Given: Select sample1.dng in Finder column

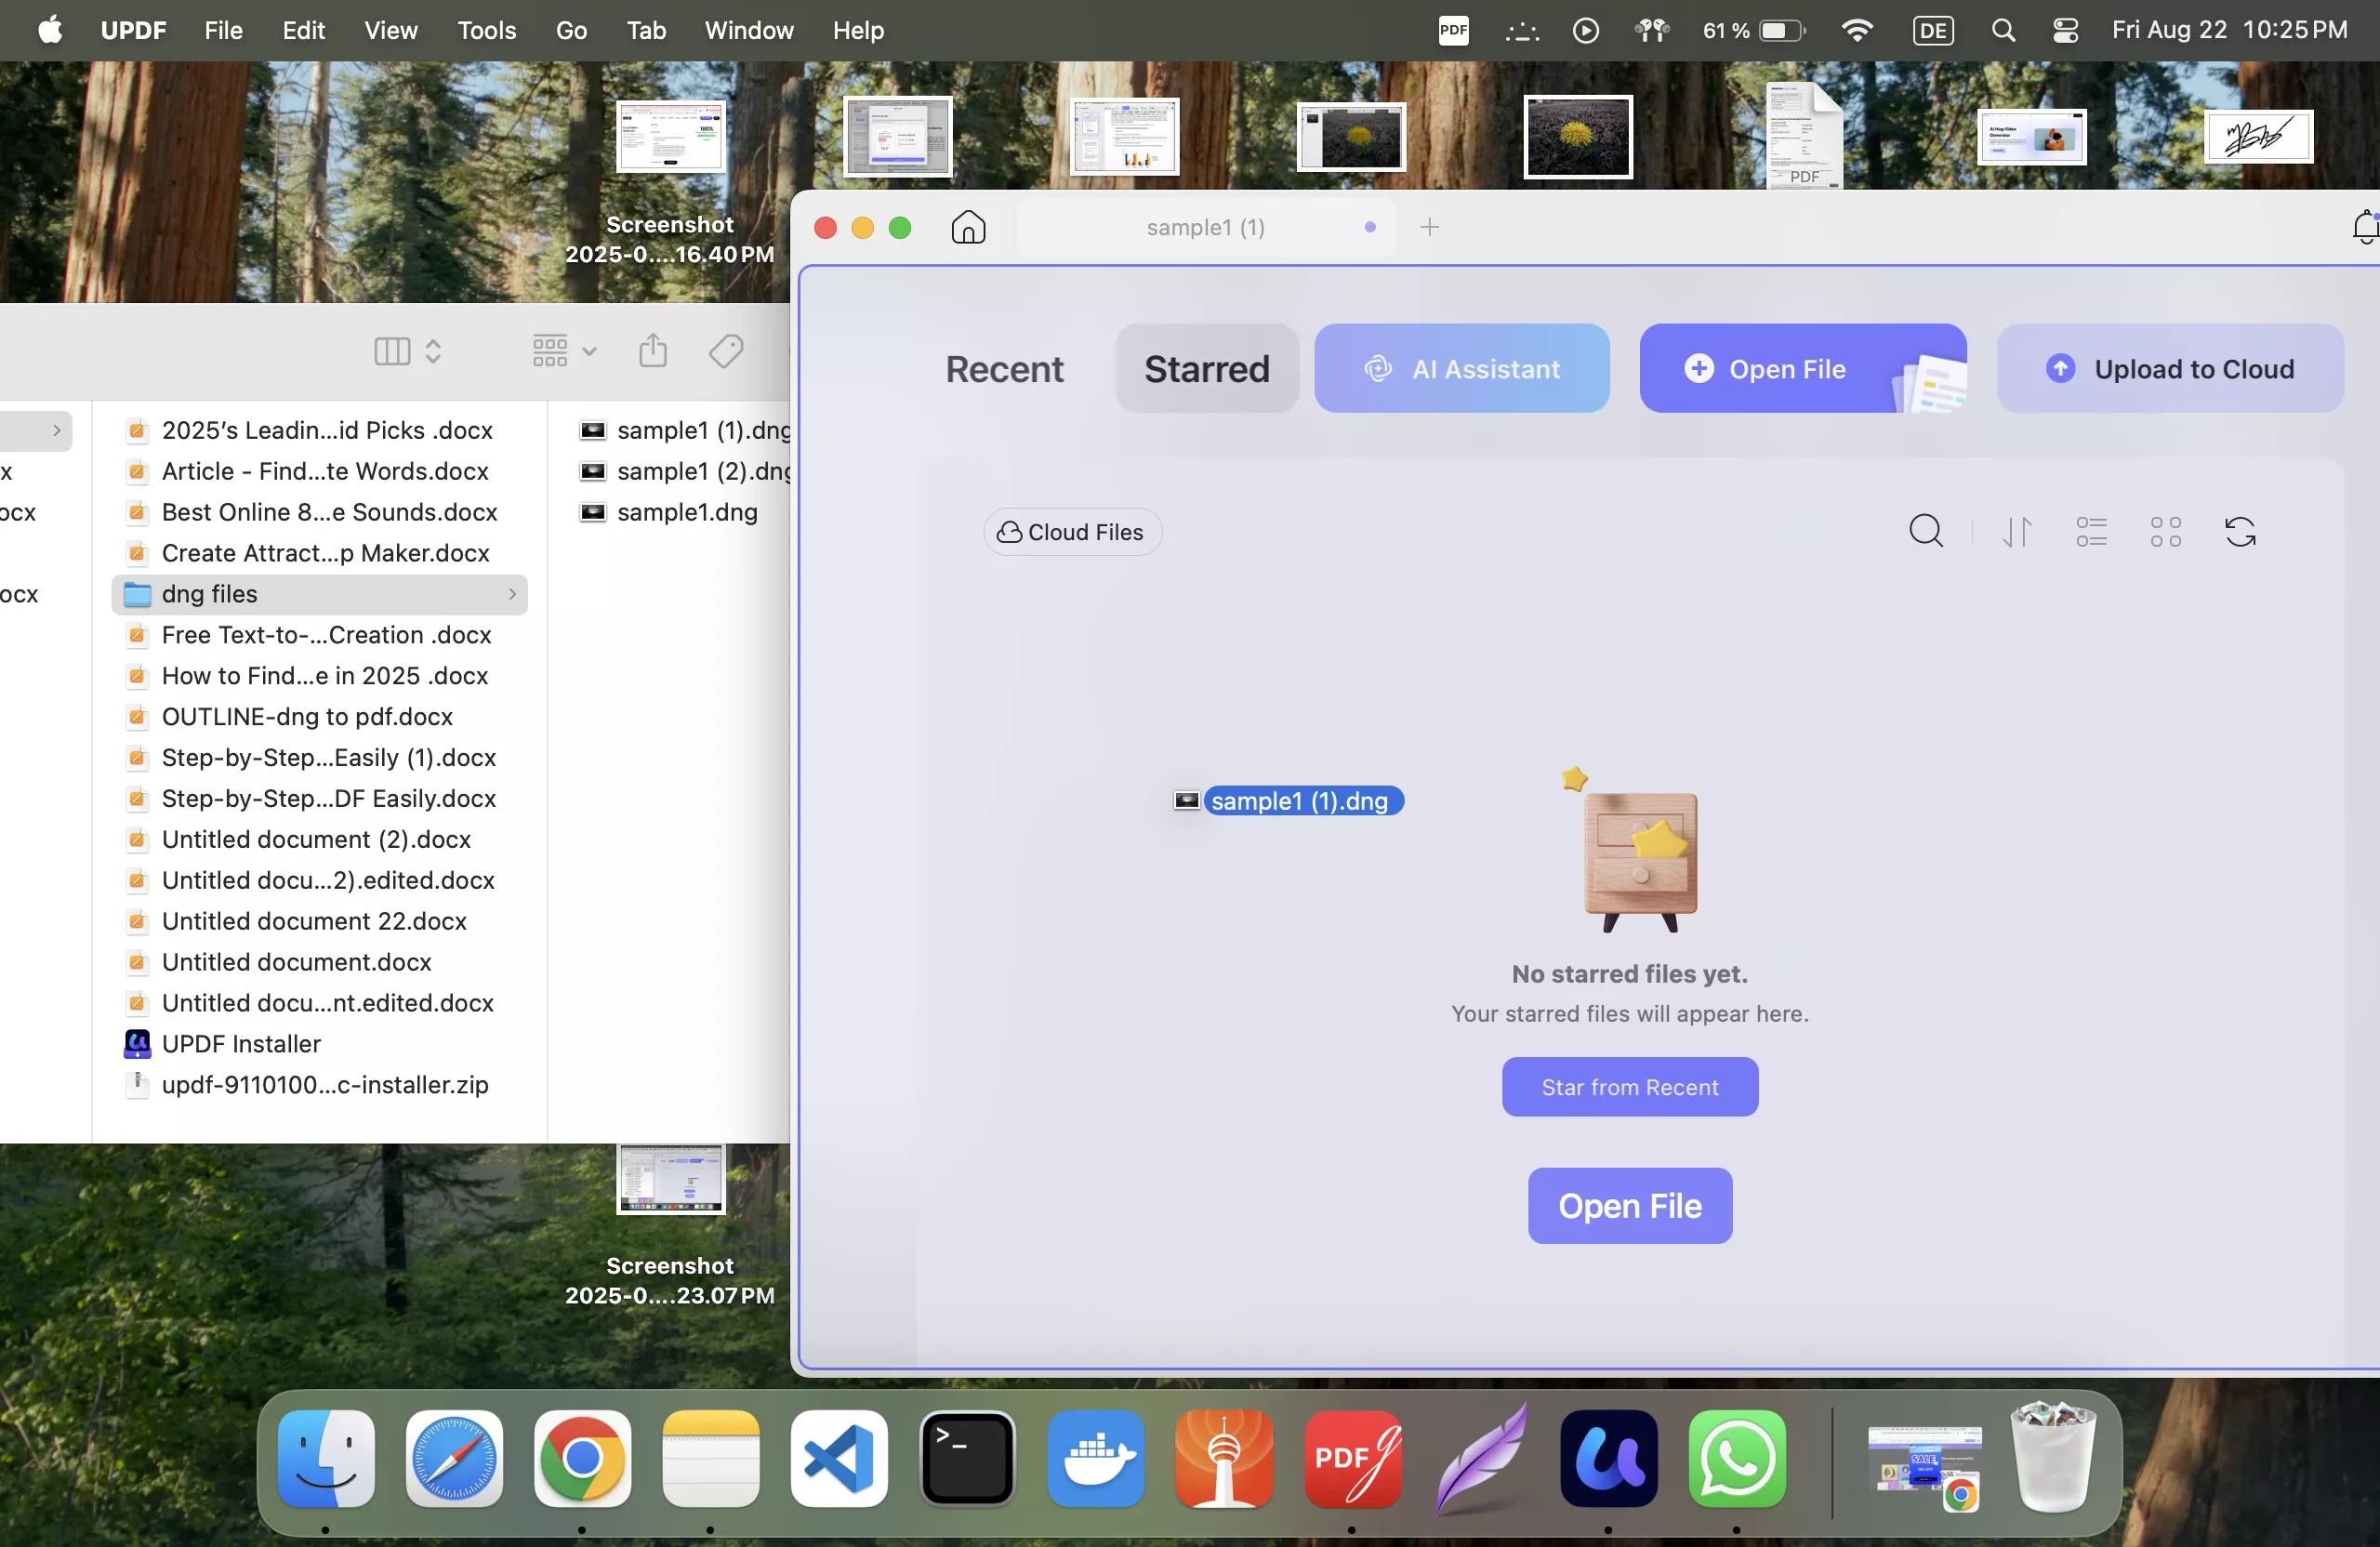Looking at the screenshot, I should point(687,512).
